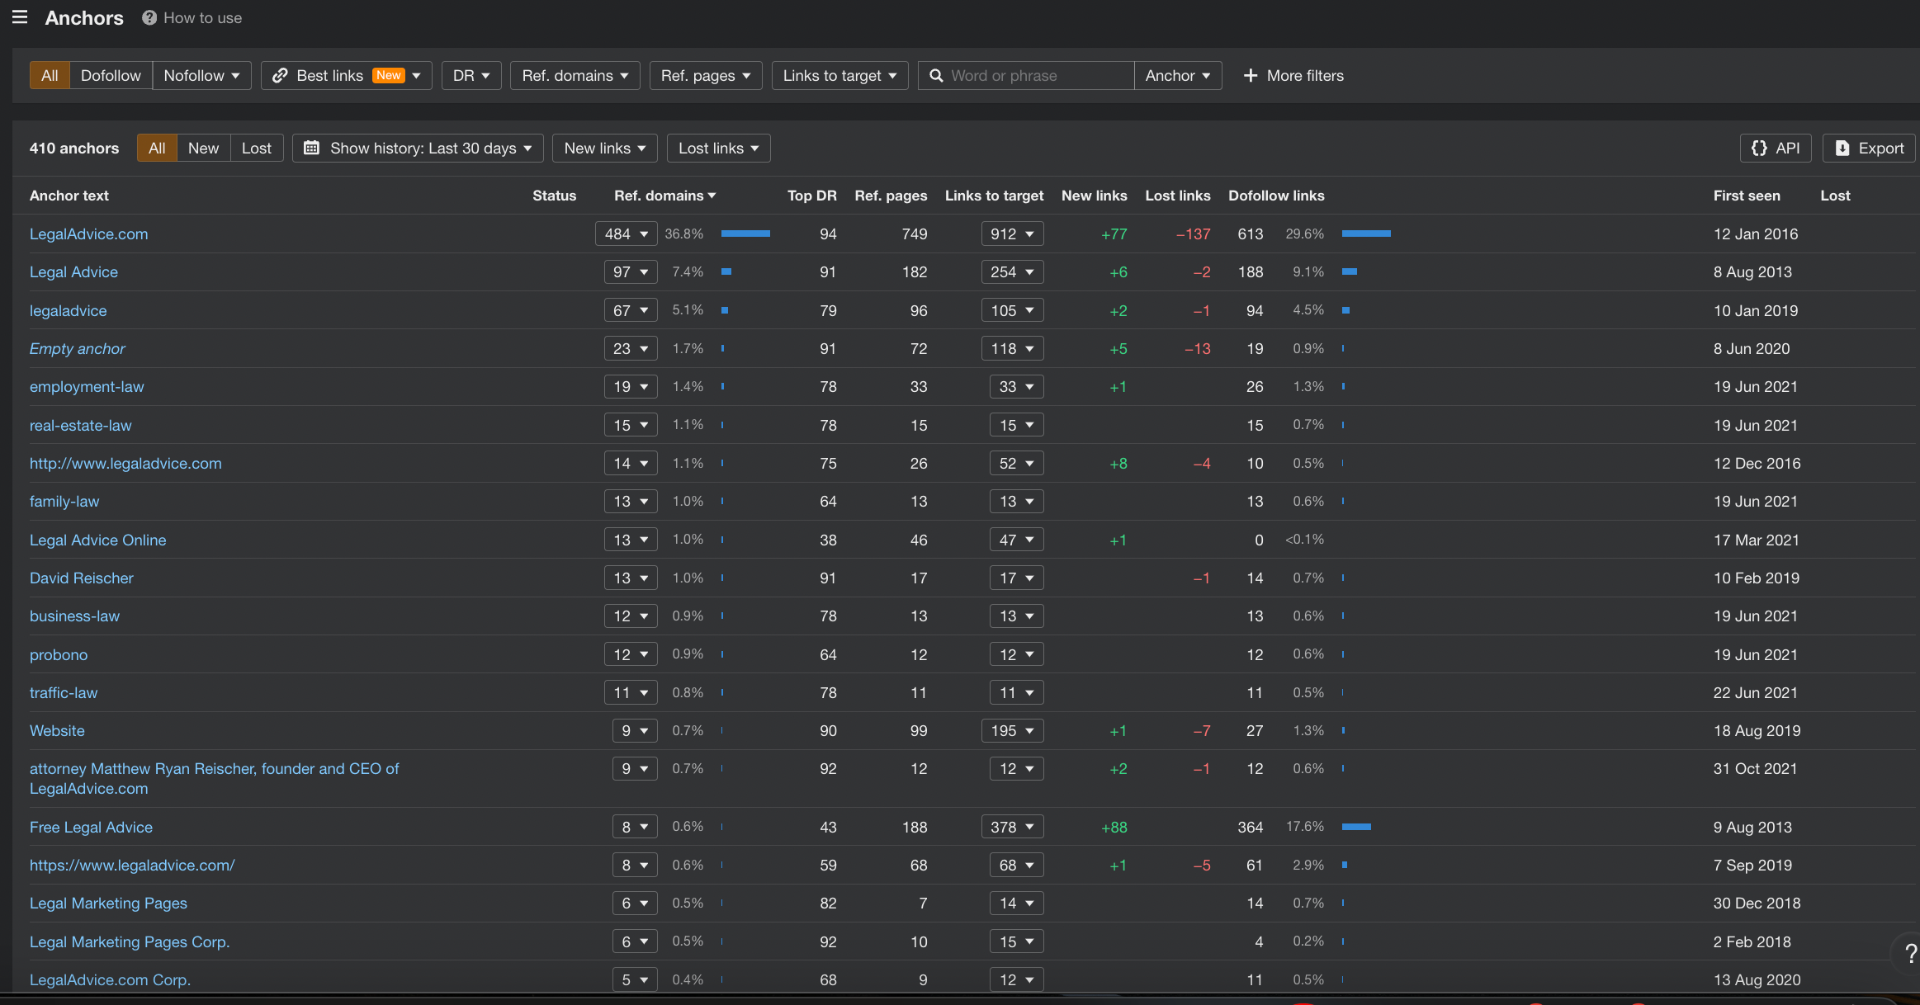Toggle the Lost anchors filter
This screenshot has height=1005, width=1920.
[x=256, y=148]
